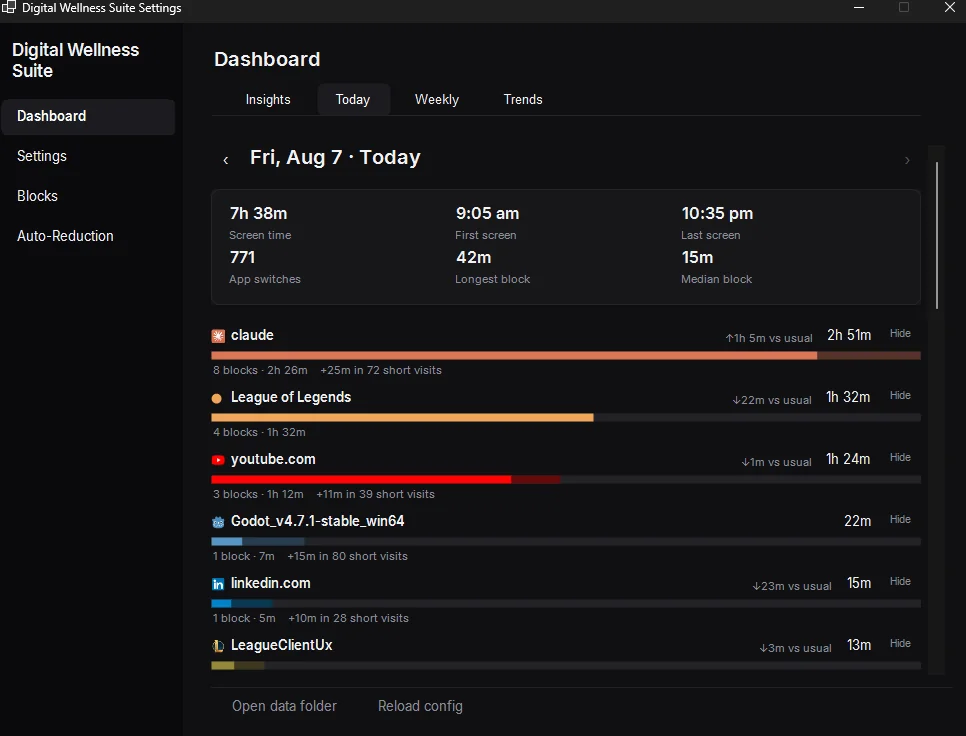Click the linkedin.com usage bar
The width and height of the screenshot is (966, 736).
(566, 604)
